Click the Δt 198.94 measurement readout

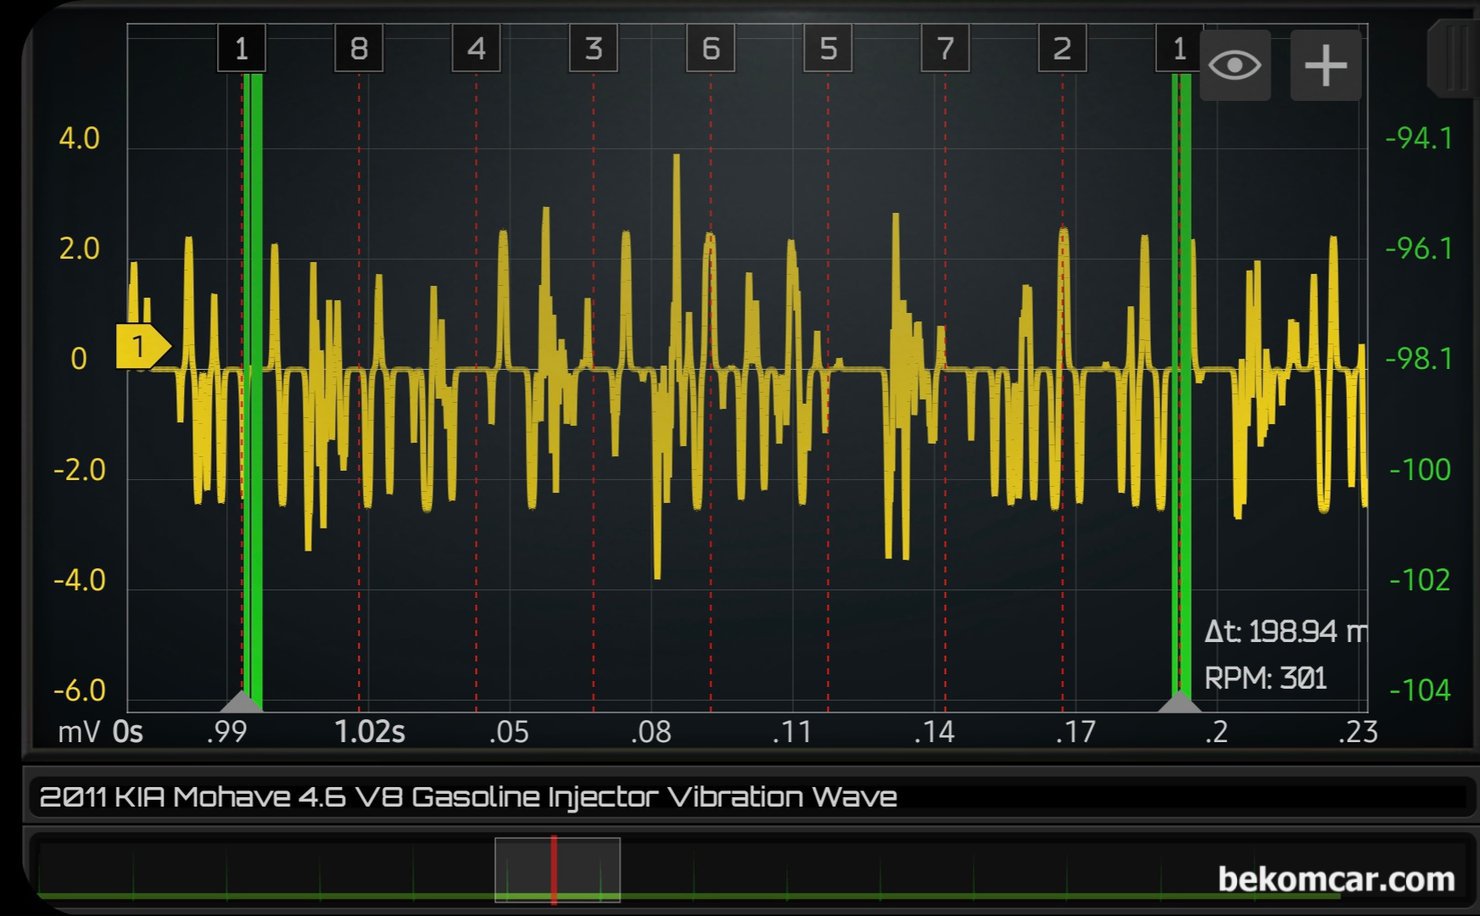(x=1284, y=632)
